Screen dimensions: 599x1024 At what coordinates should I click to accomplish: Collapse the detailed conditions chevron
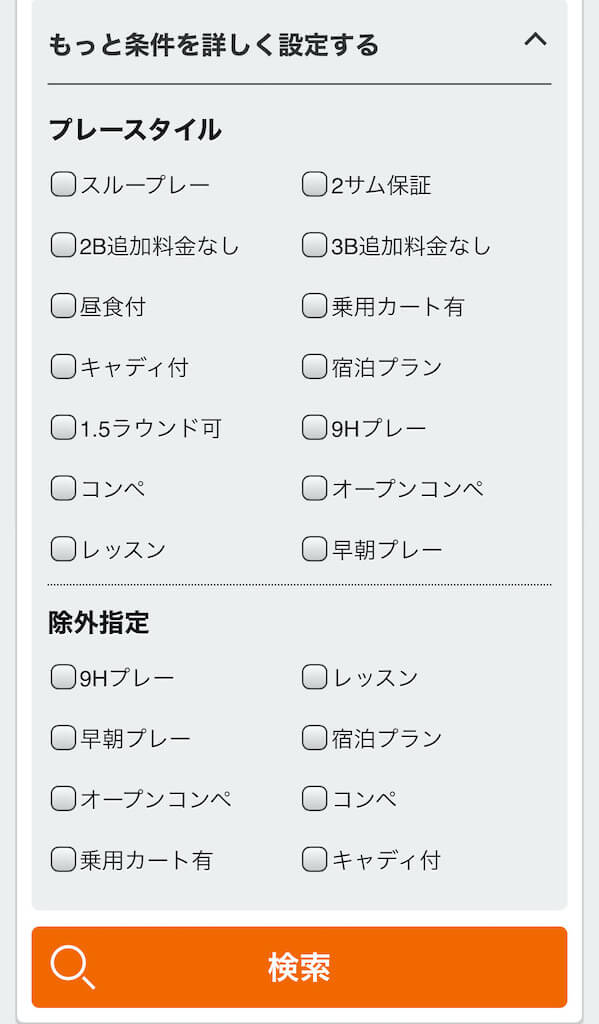click(535, 40)
